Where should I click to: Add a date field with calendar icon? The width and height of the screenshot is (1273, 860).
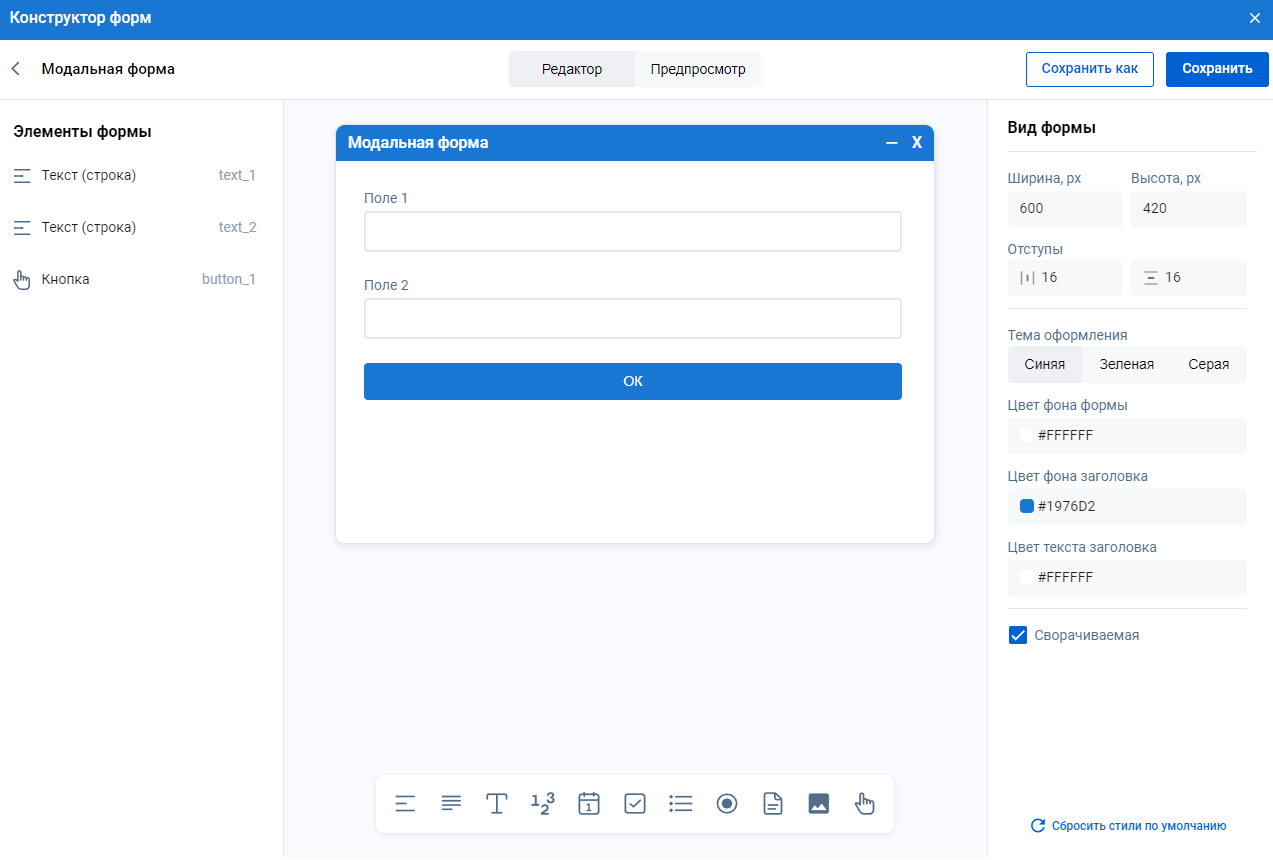tap(589, 804)
